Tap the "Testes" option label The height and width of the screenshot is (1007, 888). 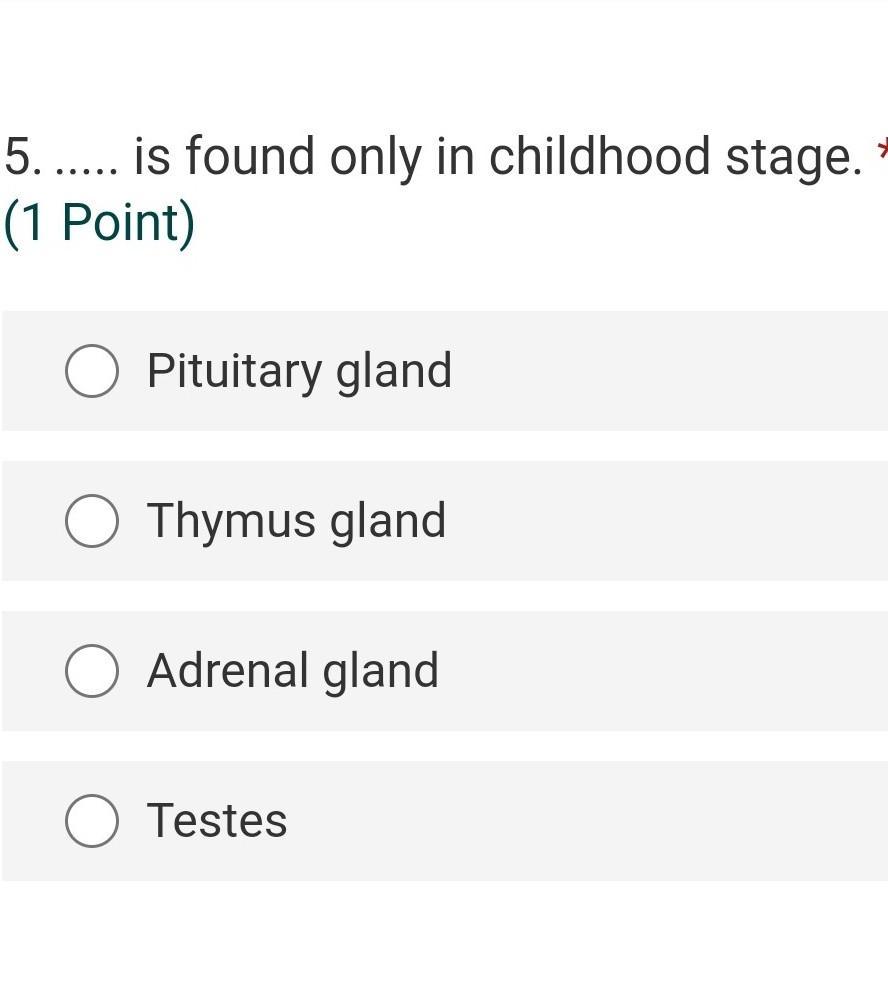[x=217, y=821]
